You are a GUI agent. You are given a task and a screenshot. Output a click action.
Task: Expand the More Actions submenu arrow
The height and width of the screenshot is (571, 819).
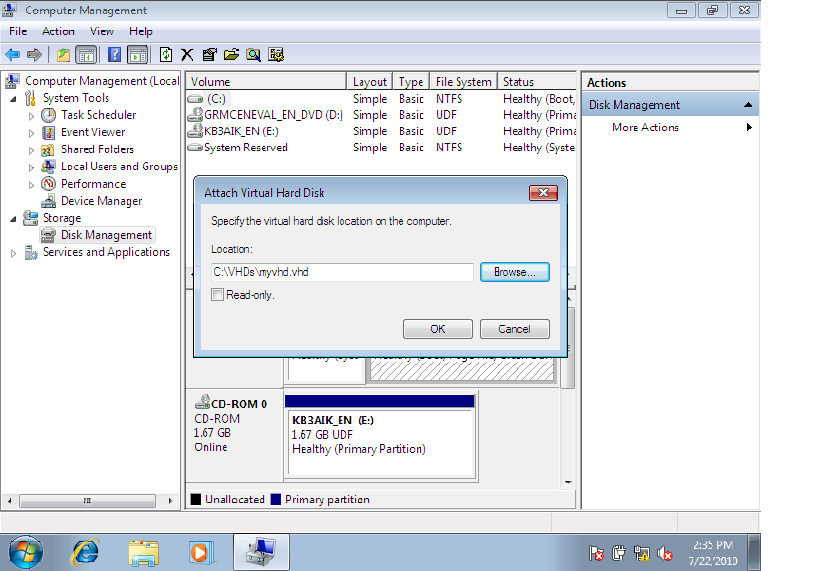click(x=749, y=127)
